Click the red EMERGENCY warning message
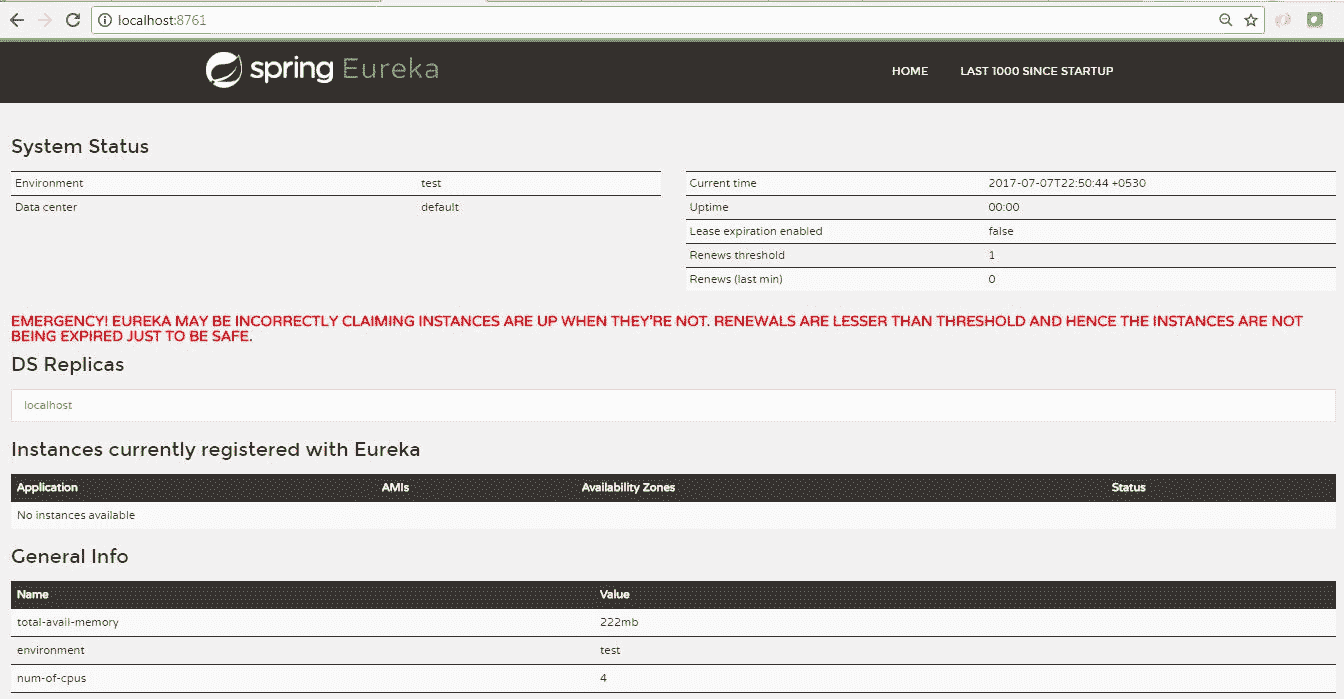The width and height of the screenshot is (1344, 699). 657,329
